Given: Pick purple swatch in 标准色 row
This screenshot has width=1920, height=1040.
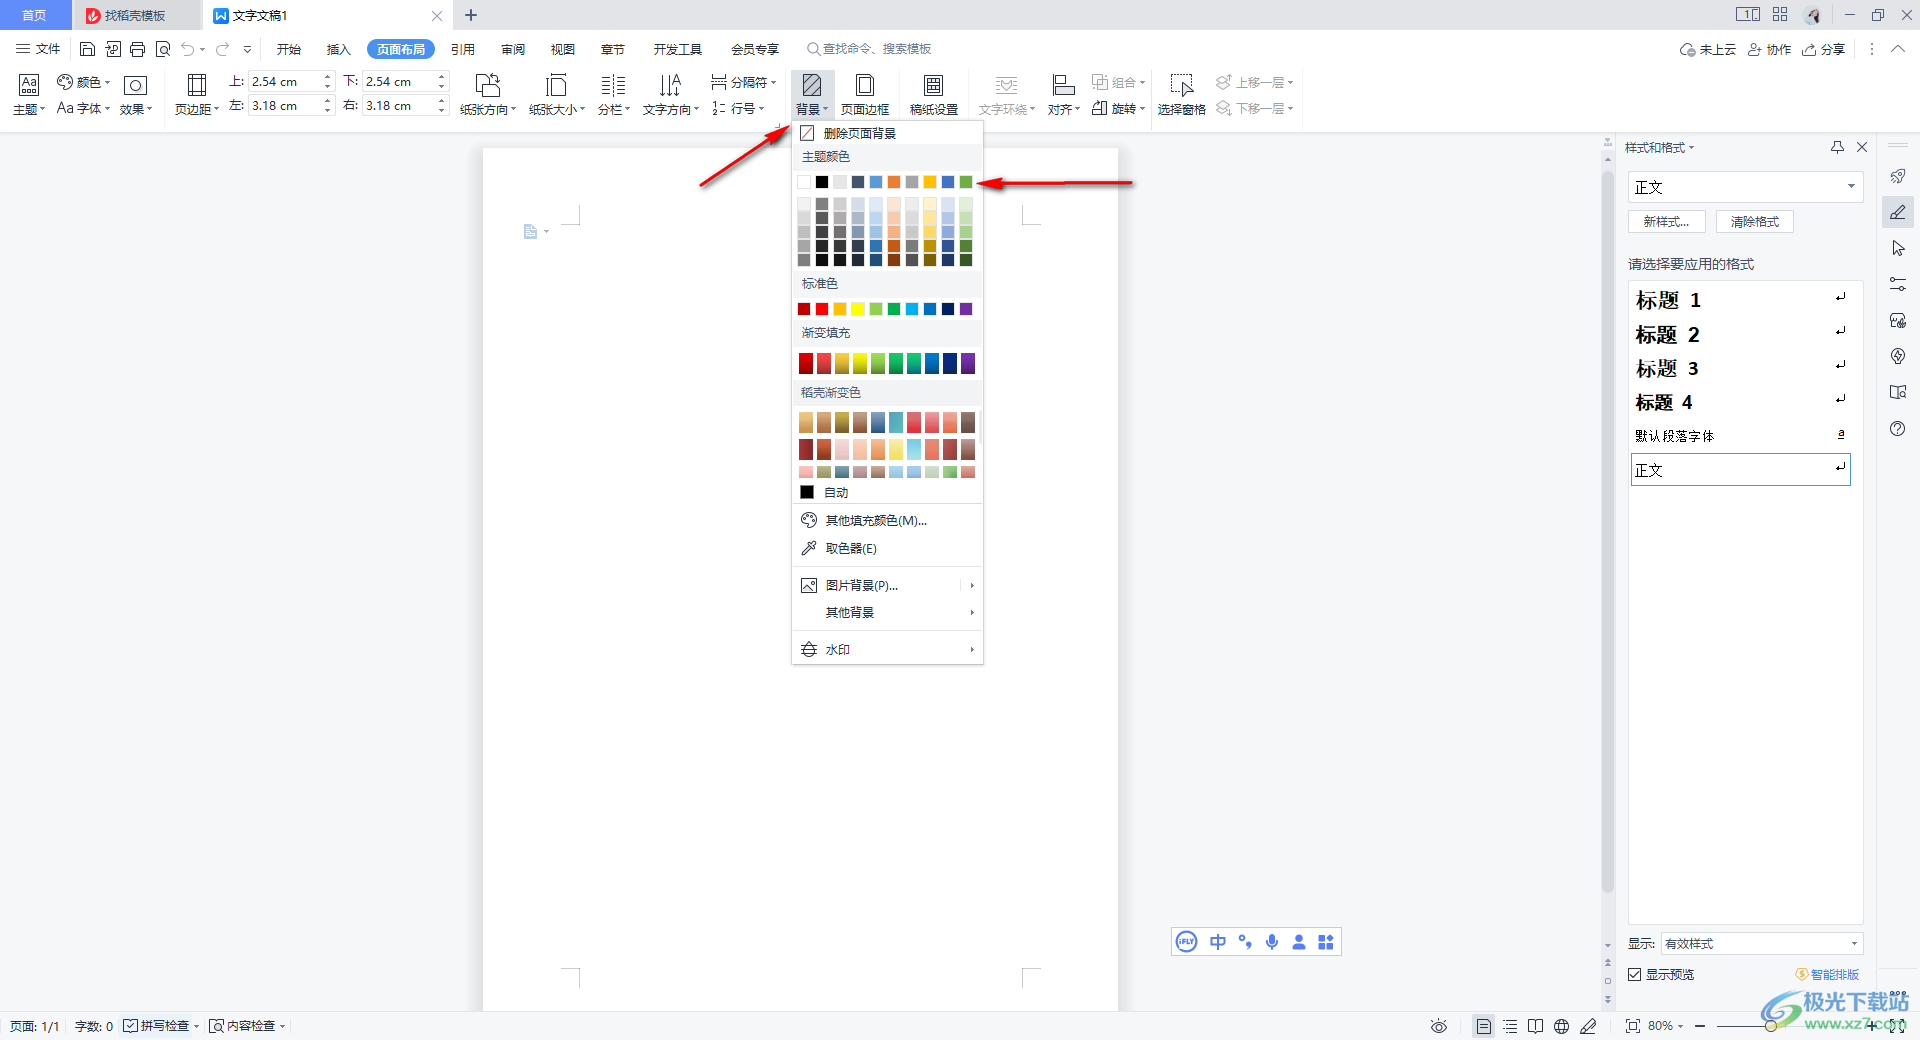Looking at the screenshot, I should [966, 309].
